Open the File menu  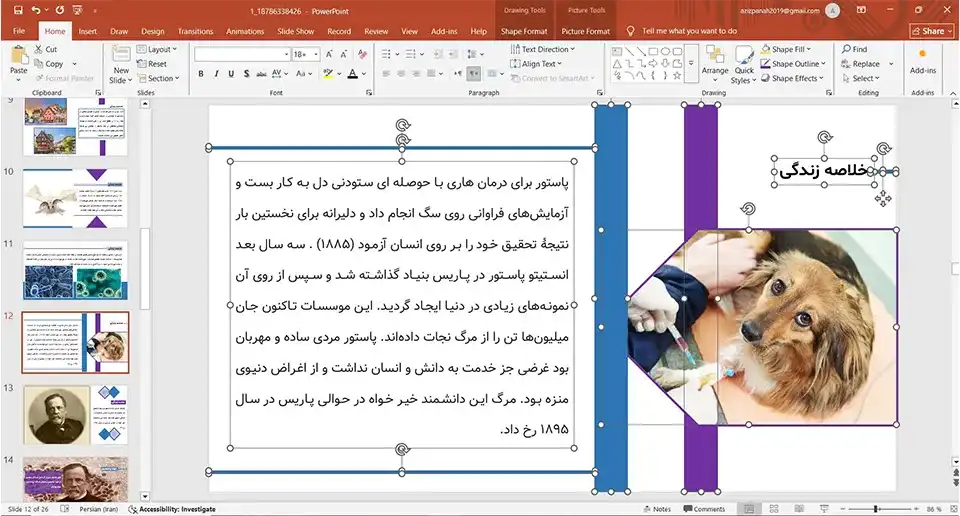coord(19,31)
